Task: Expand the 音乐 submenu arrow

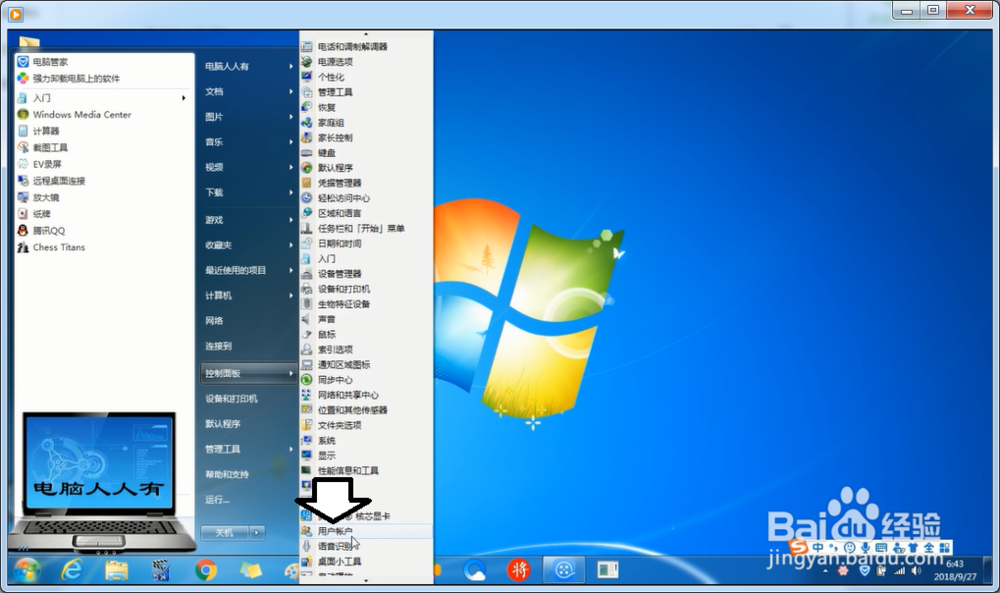Action: click(x=291, y=142)
